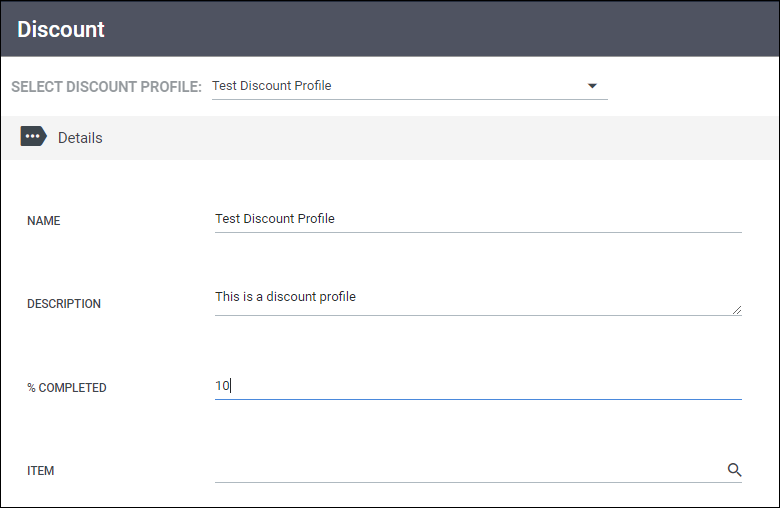
Task: Click the value 10 in % Completed
Action: coord(222,386)
